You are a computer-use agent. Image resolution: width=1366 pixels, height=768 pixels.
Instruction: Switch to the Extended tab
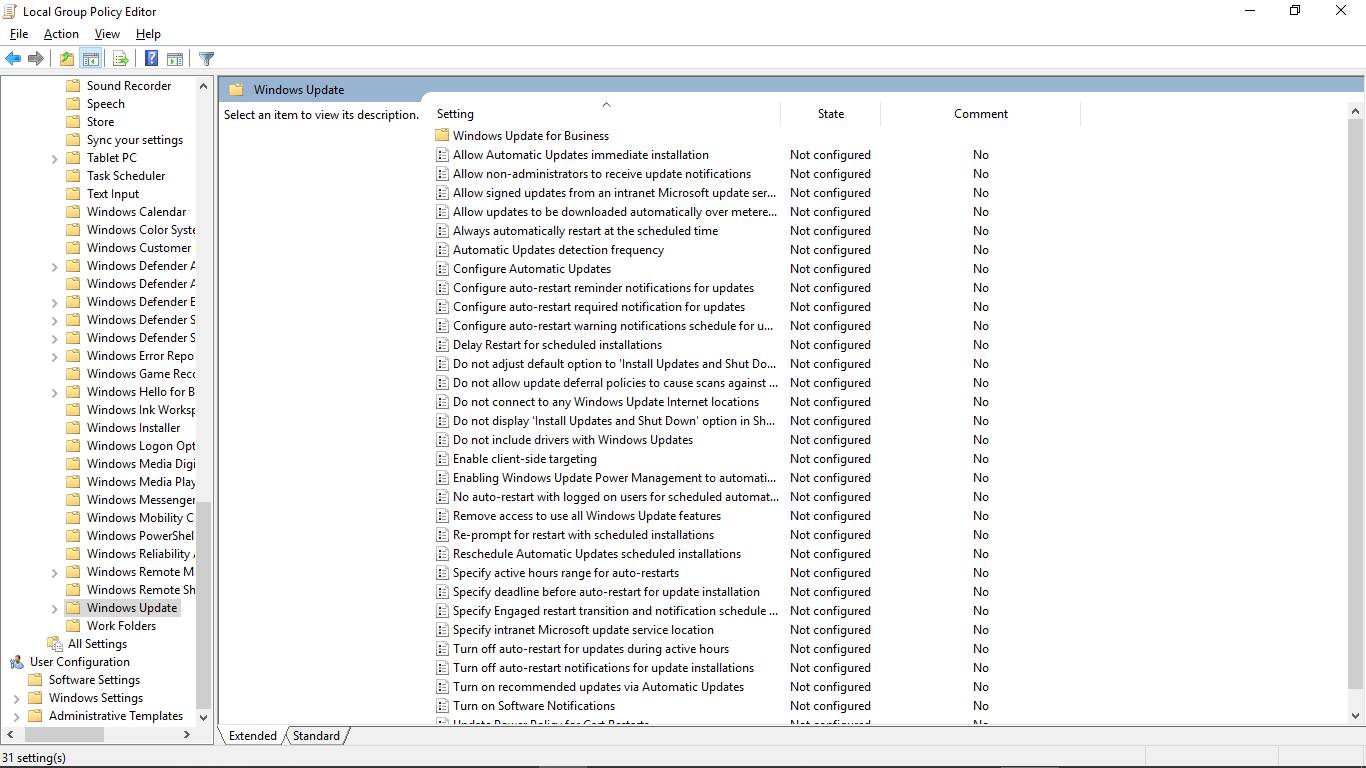point(253,736)
